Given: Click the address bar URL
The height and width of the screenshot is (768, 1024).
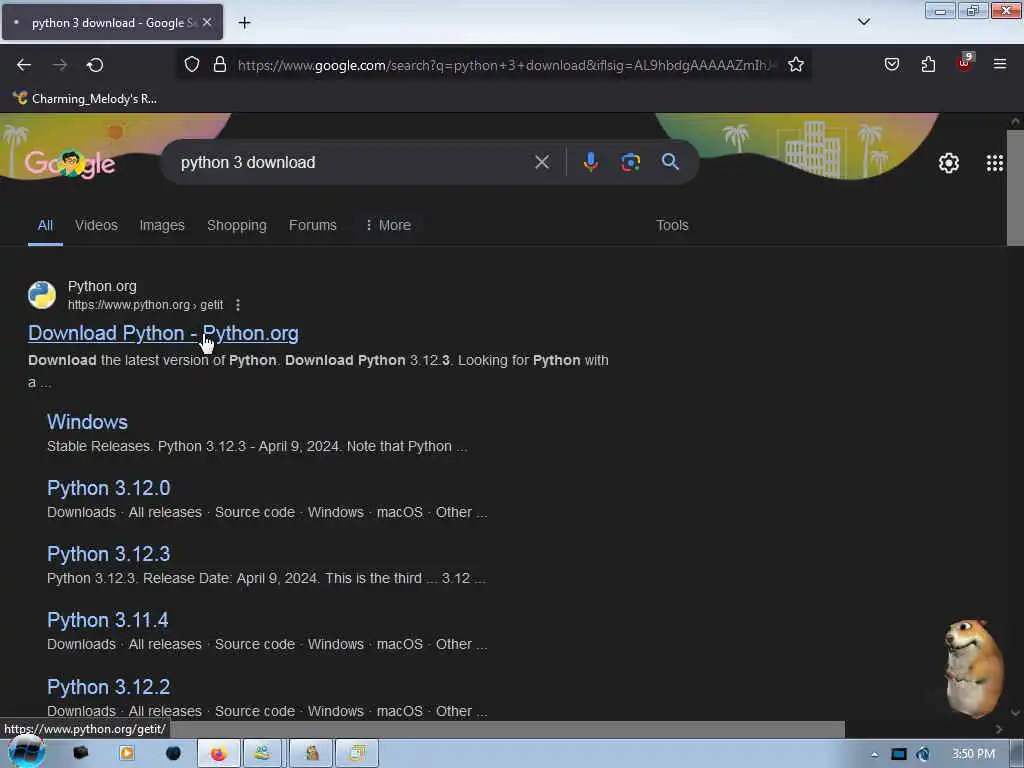Looking at the screenshot, I should click(x=507, y=65).
